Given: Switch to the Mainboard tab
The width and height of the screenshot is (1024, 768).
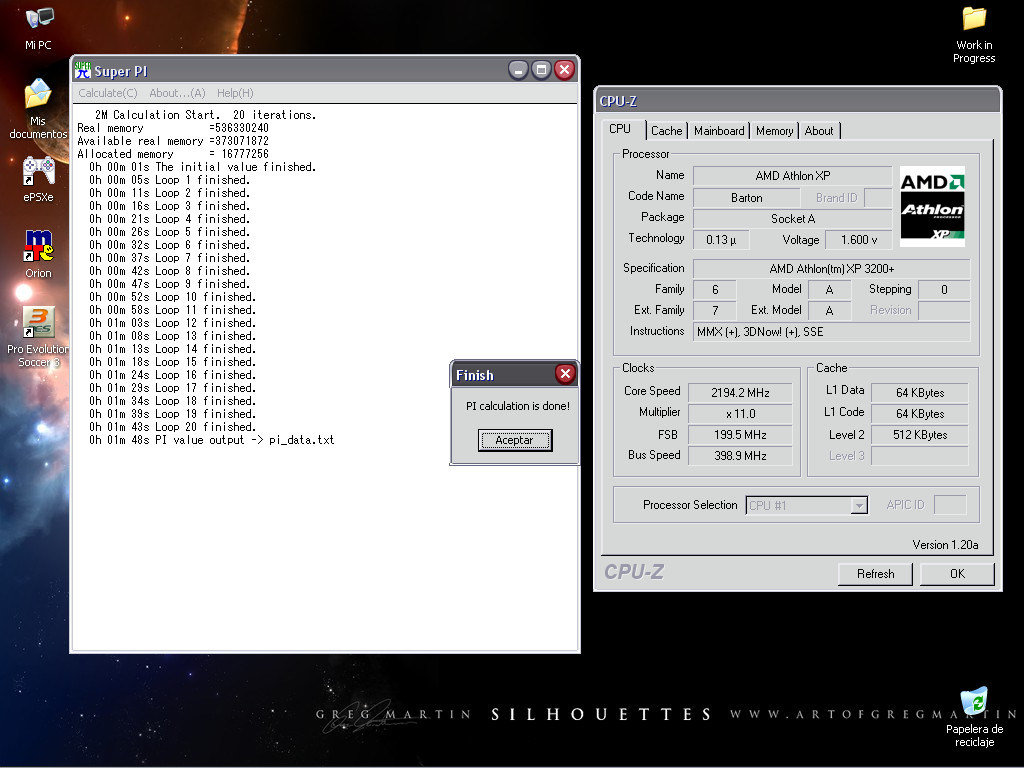Looking at the screenshot, I should click(x=719, y=131).
